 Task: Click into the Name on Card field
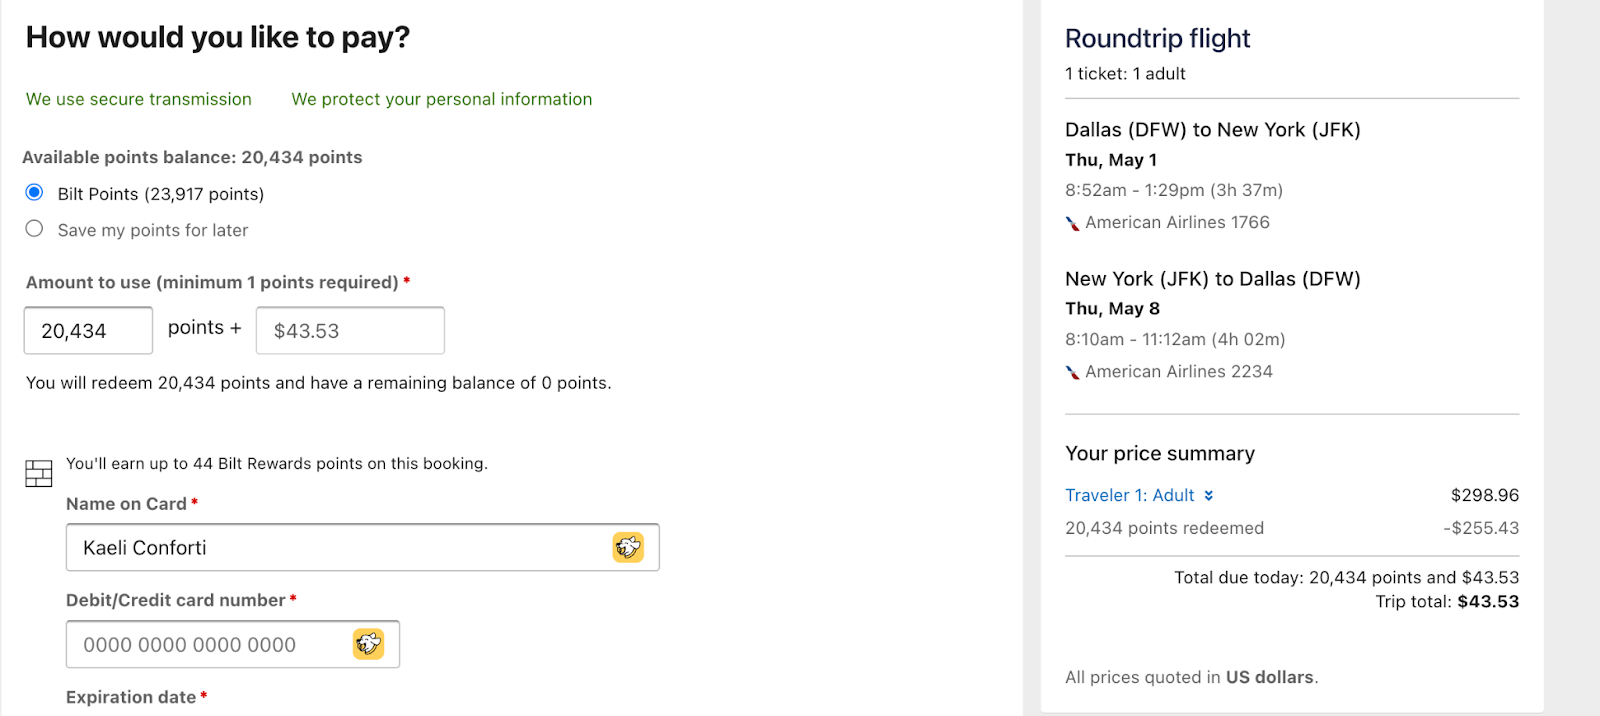tap(340, 547)
